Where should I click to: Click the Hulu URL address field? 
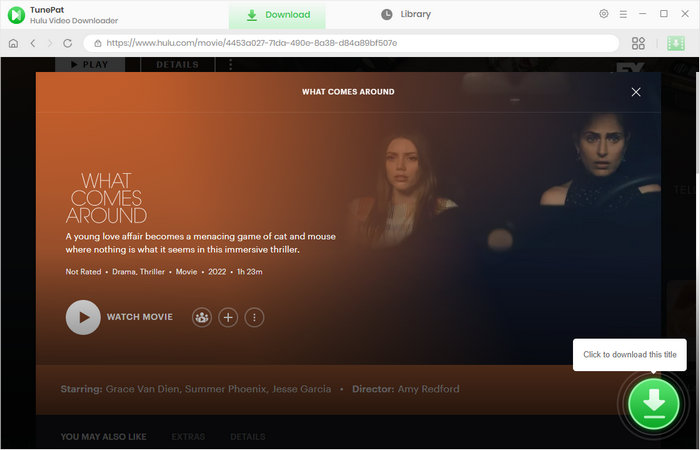tap(351, 43)
